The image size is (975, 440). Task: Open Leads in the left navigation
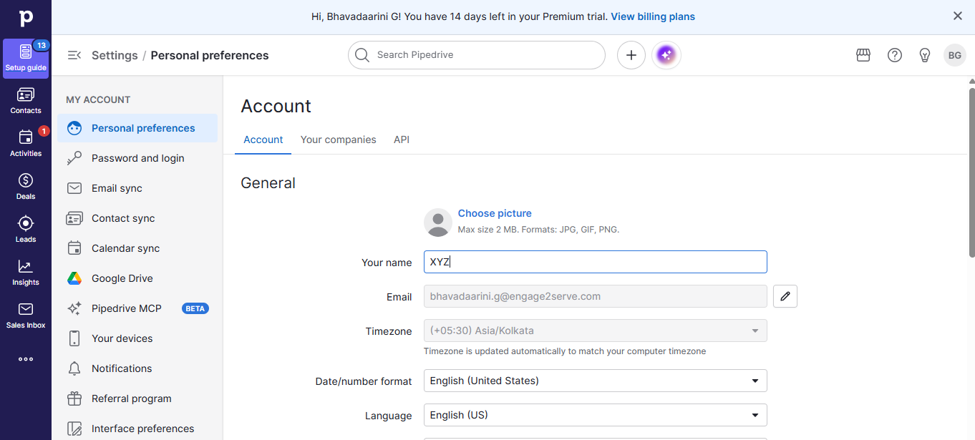coord(25,230)
